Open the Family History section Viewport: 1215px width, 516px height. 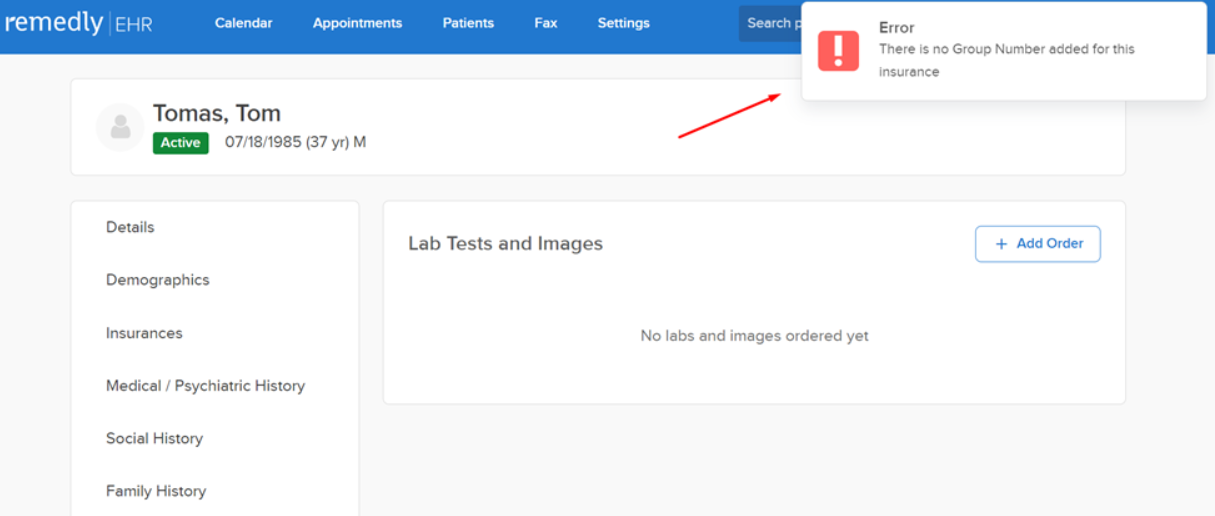pos(156,491)
